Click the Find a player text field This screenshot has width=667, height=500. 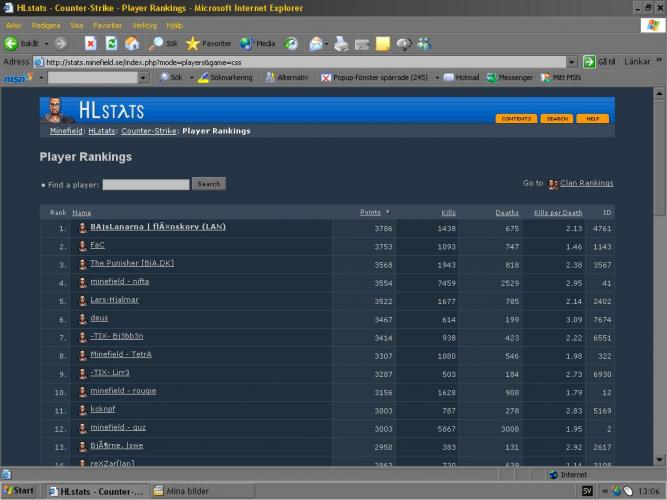pos(145,184)
